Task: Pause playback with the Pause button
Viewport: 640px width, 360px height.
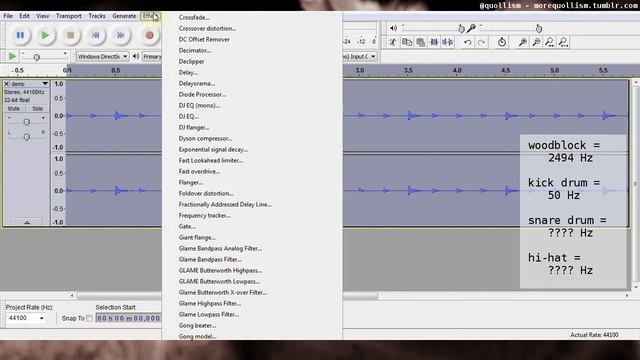Action: click(20, 36)
